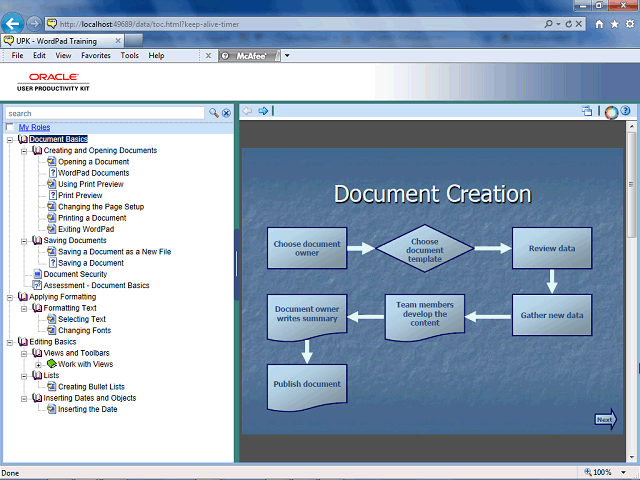Image resolution: width=640 pixels, height=480 pixels.
Task: Open the Favorites menu
Action: coord(96,56)
